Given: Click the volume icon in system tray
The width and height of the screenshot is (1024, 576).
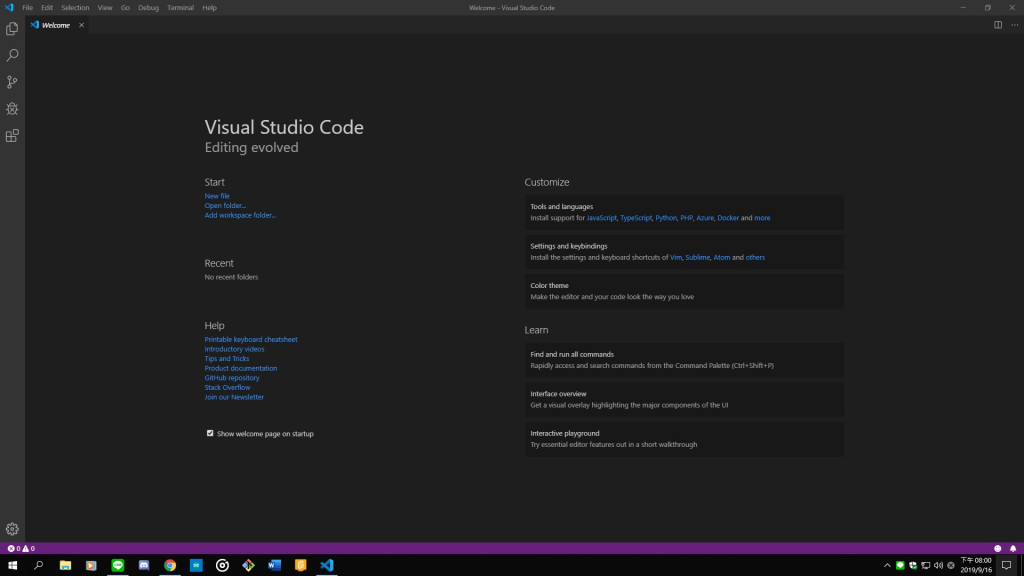Looking at the screenshot, I should (x=938, y=566).
